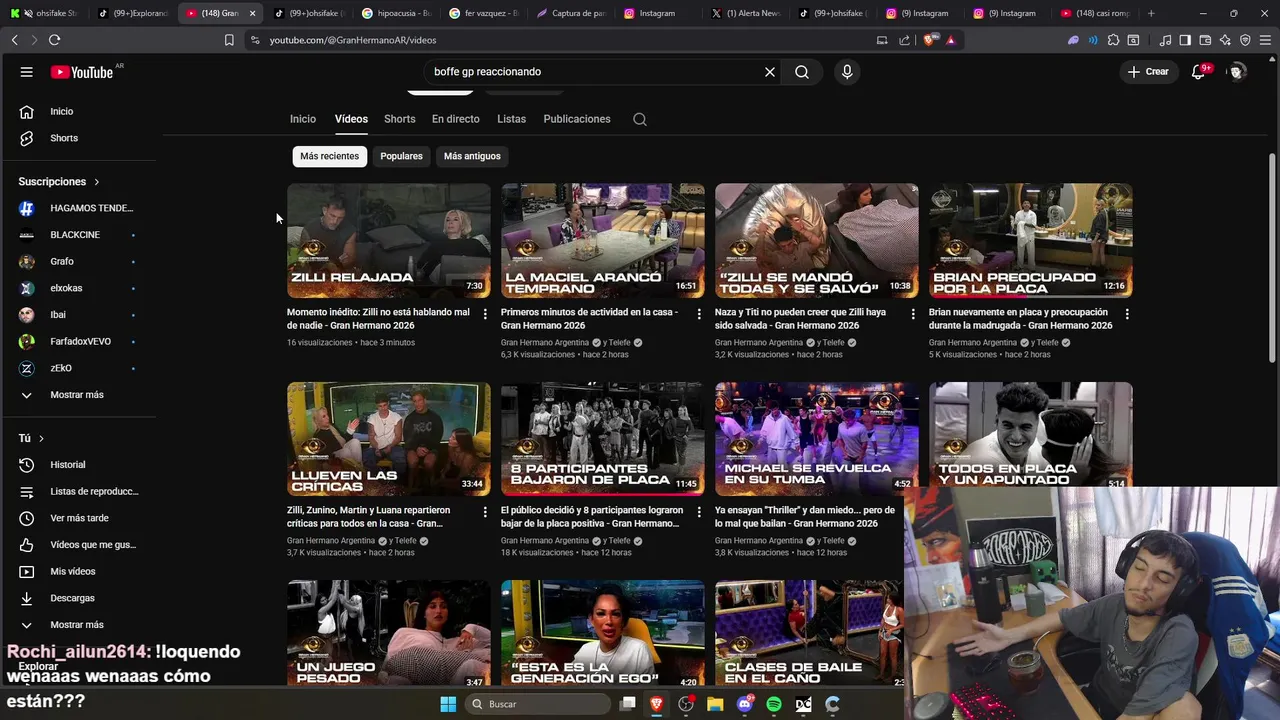Select the Más antiguos filter chip
This screenshot has height=720, width=1280.
tap(472, 156)
